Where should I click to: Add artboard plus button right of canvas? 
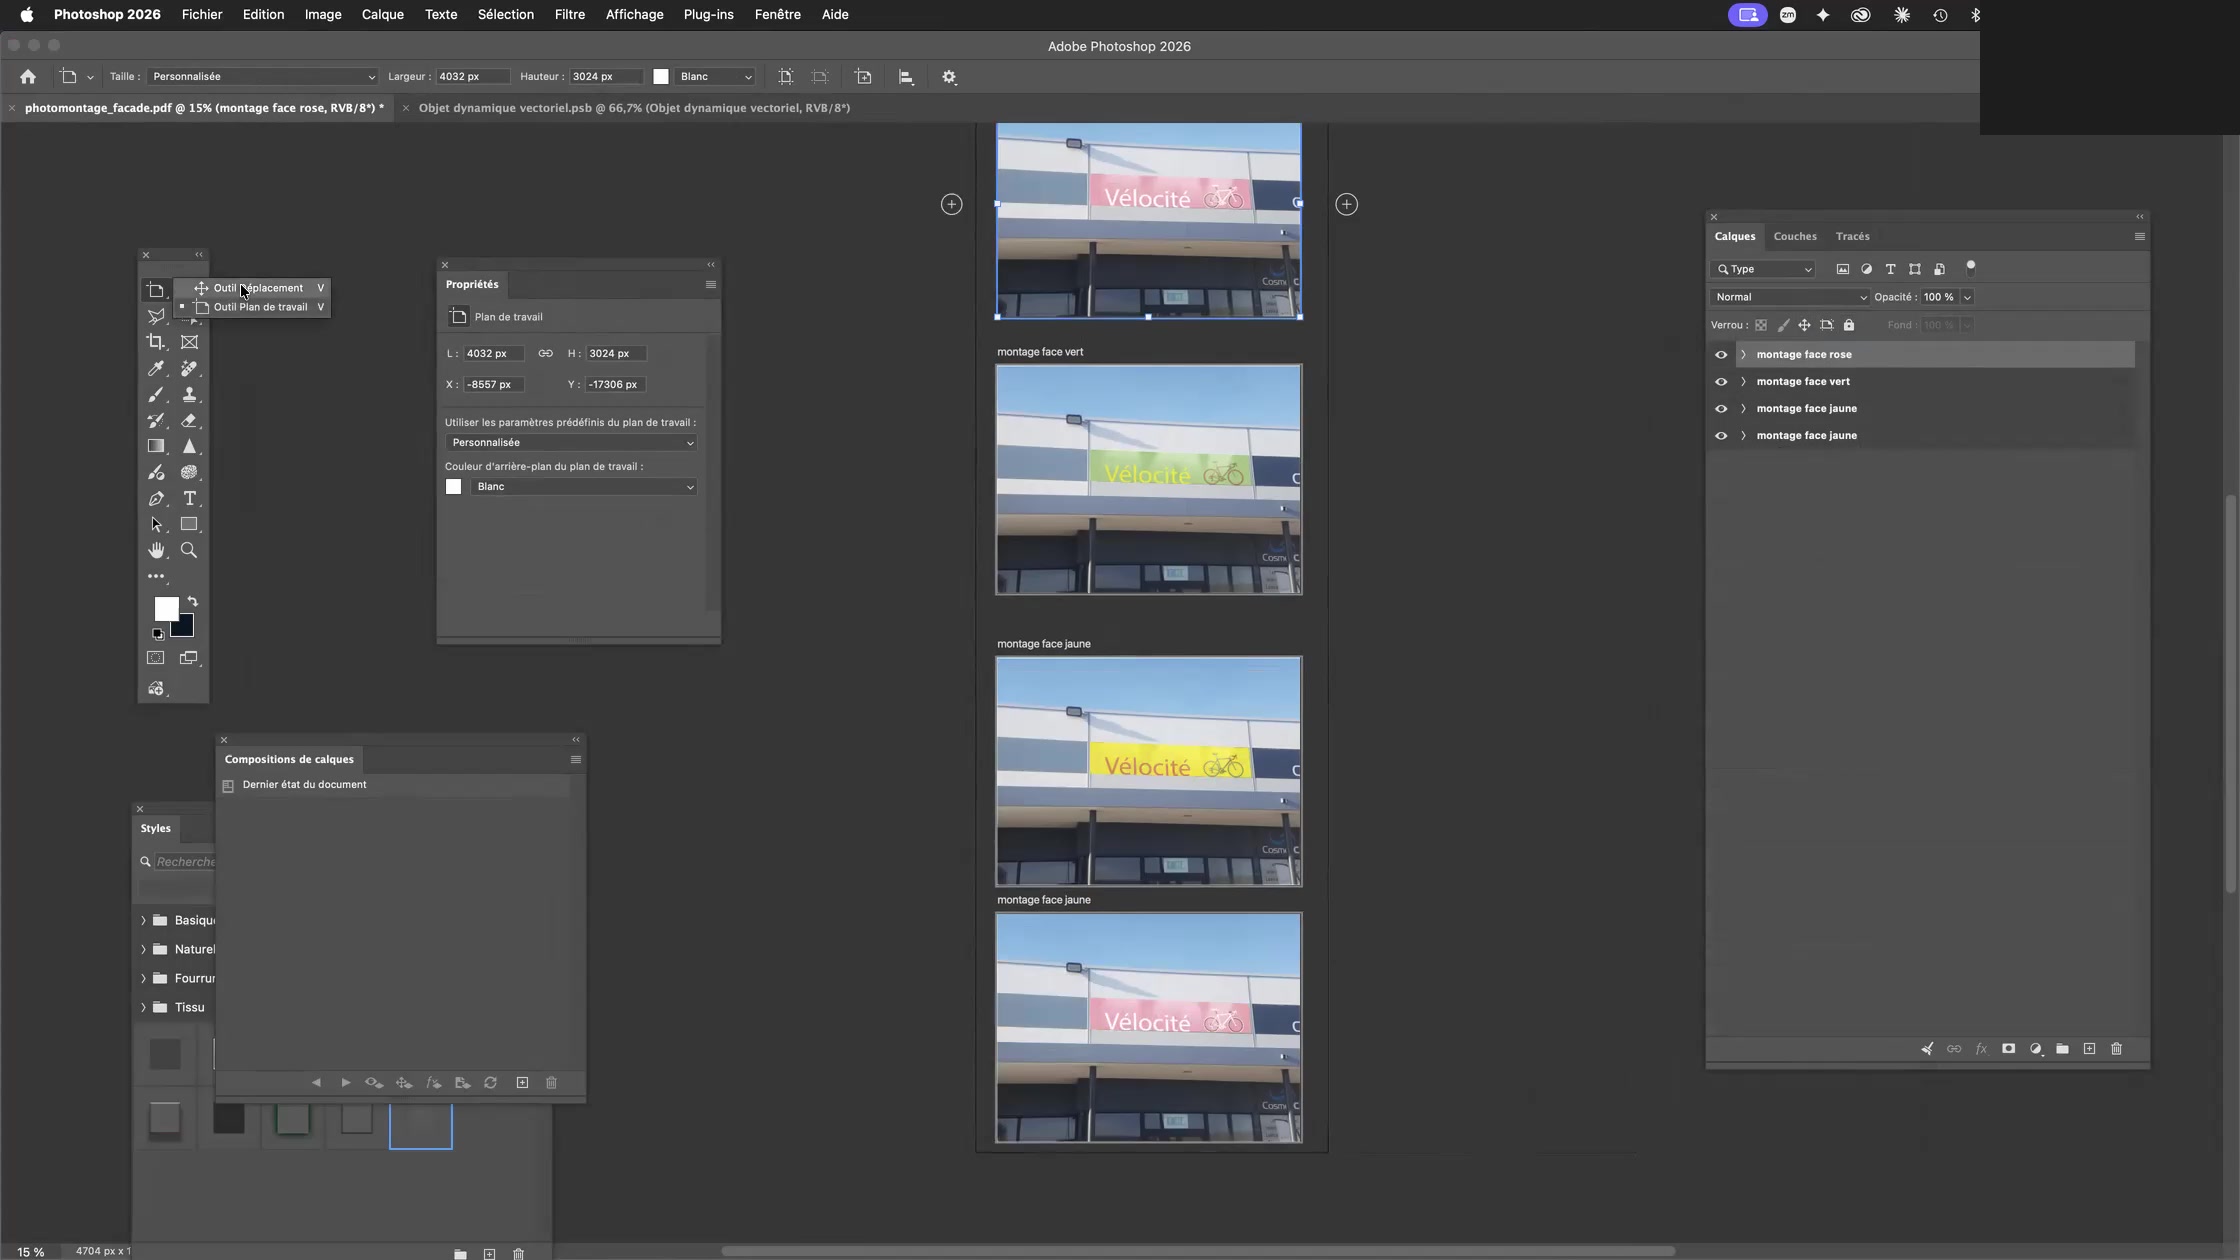[x=1347, y=204]
